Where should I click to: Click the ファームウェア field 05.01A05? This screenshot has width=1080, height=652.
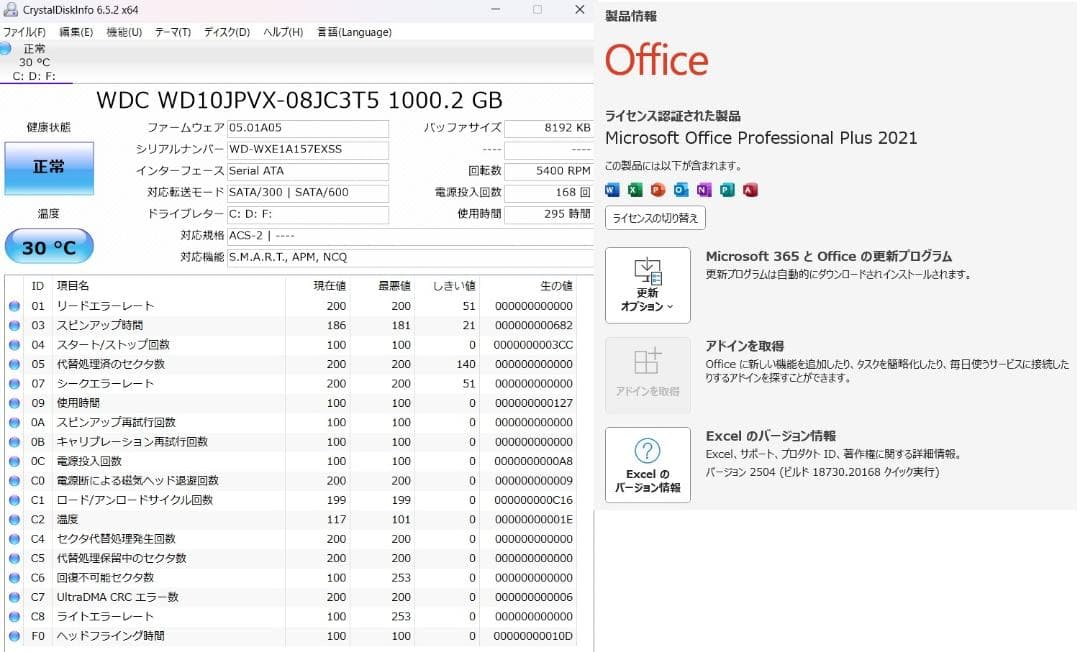click(307, 128)
